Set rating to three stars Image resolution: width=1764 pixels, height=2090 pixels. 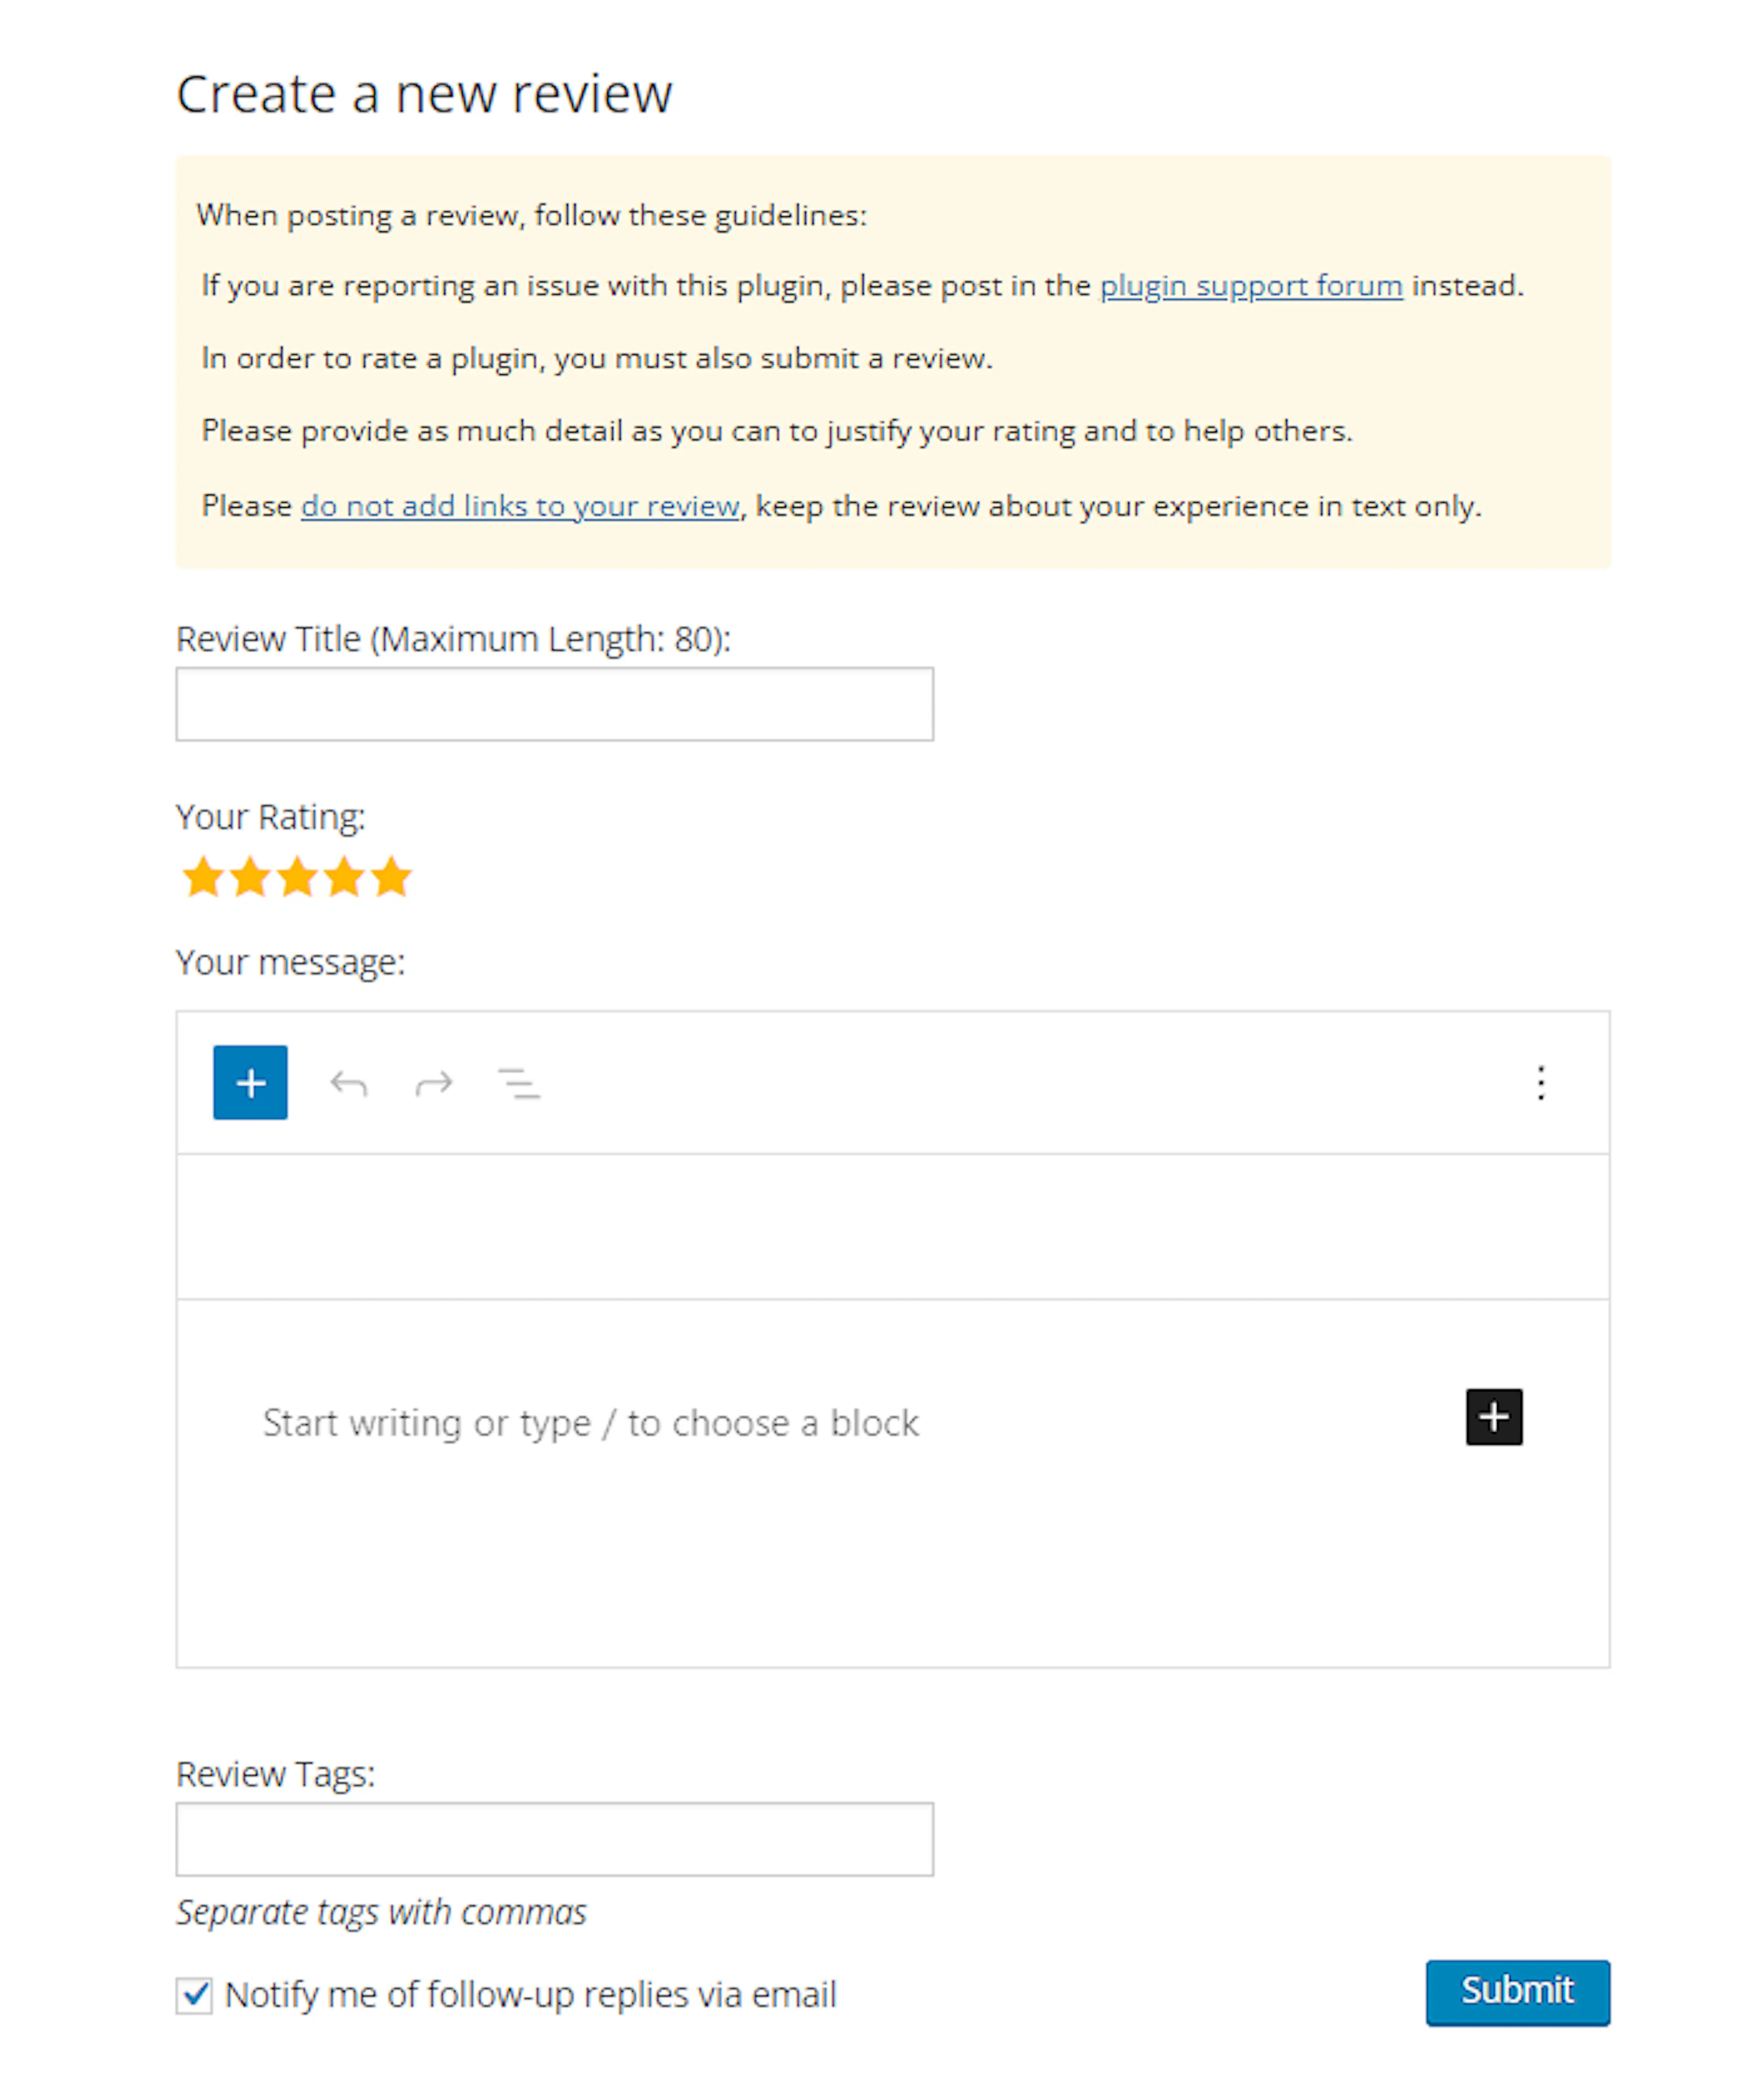click(x=297, y=877)
